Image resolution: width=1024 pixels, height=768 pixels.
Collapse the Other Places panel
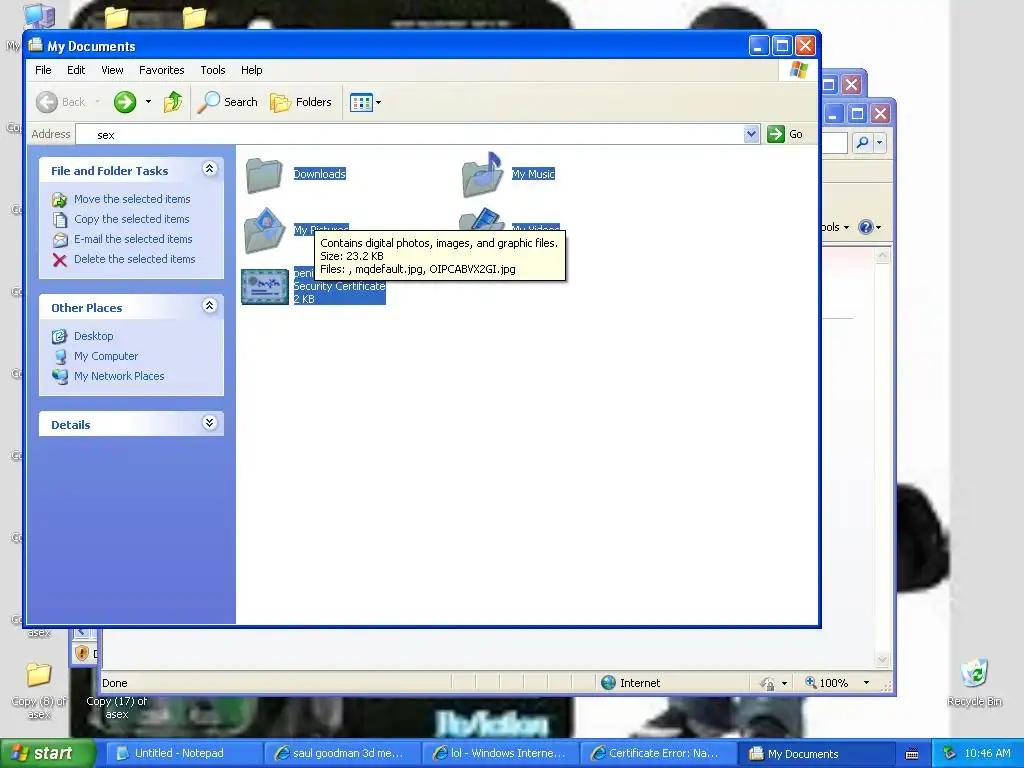[210, 306]
